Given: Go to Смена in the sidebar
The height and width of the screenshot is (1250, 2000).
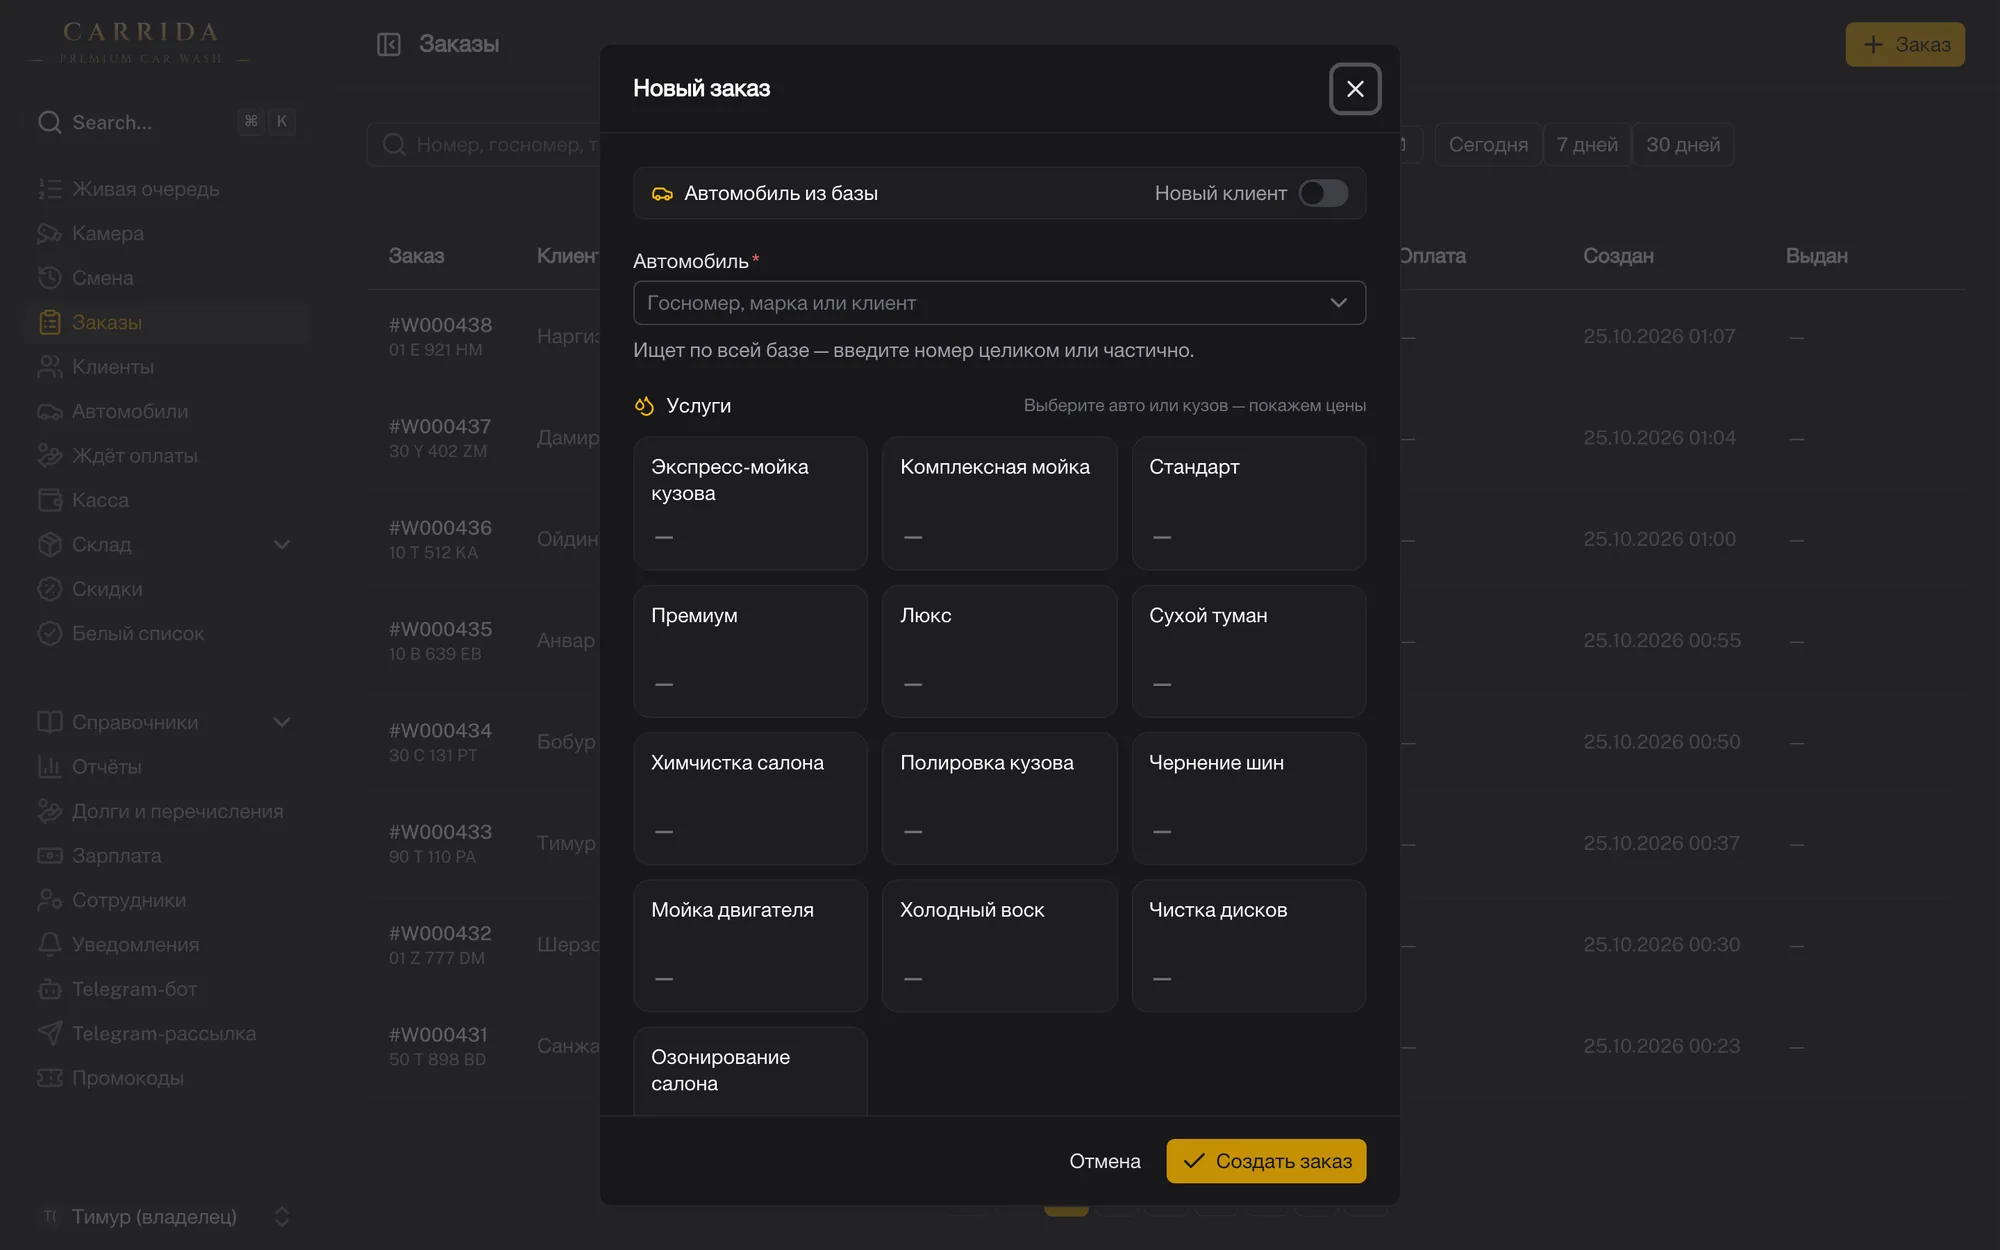Looking at the screenshot, I should click(x=166, y=278).
